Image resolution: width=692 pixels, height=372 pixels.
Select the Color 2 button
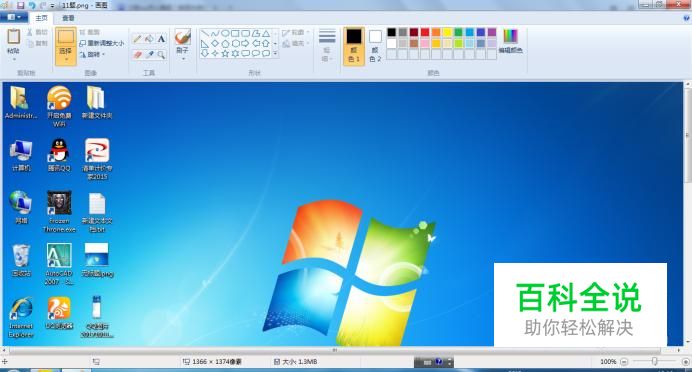tap(375, 46)
